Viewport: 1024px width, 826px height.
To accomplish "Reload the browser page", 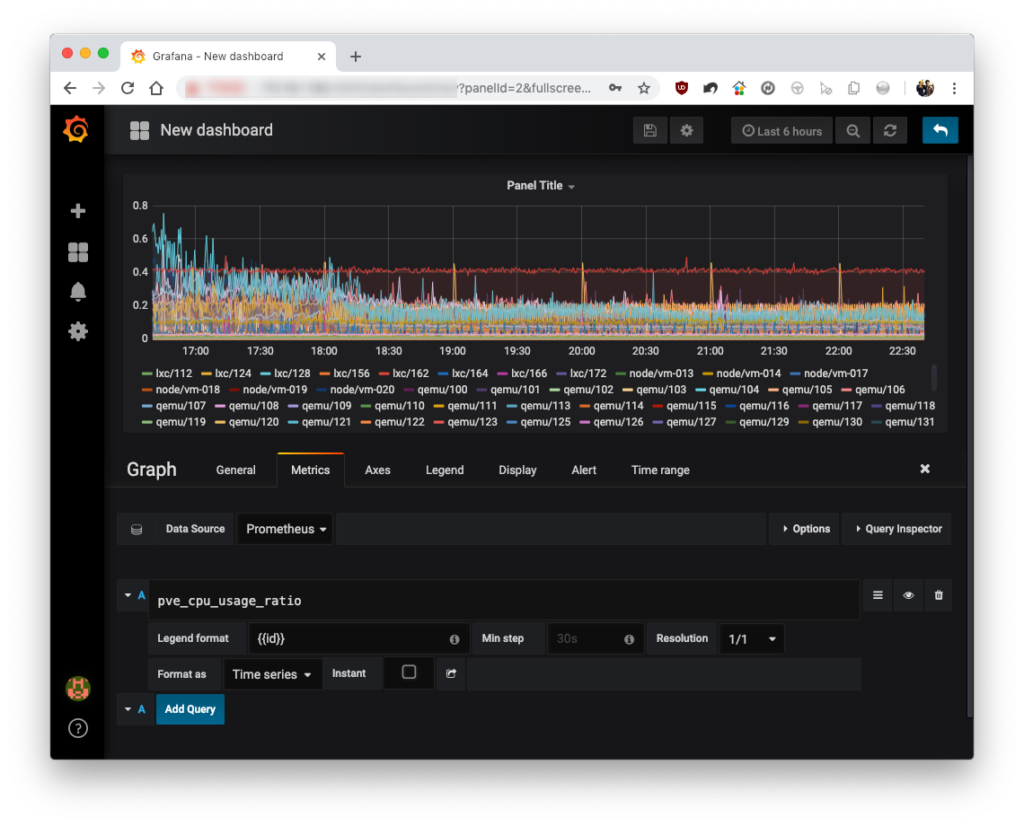I will 127,88.
